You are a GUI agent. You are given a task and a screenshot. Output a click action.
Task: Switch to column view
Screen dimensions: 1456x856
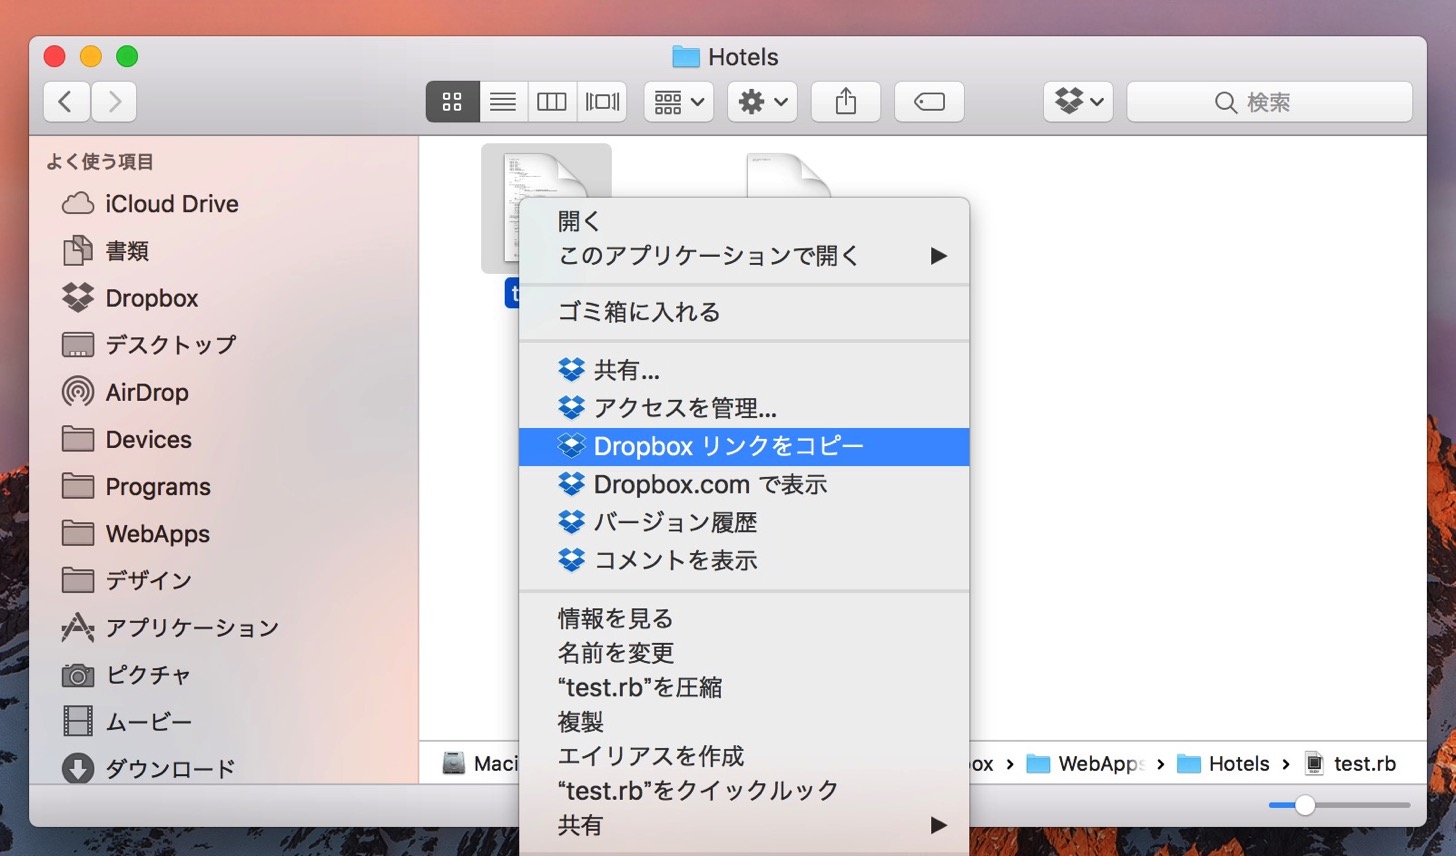coord(552,101)
